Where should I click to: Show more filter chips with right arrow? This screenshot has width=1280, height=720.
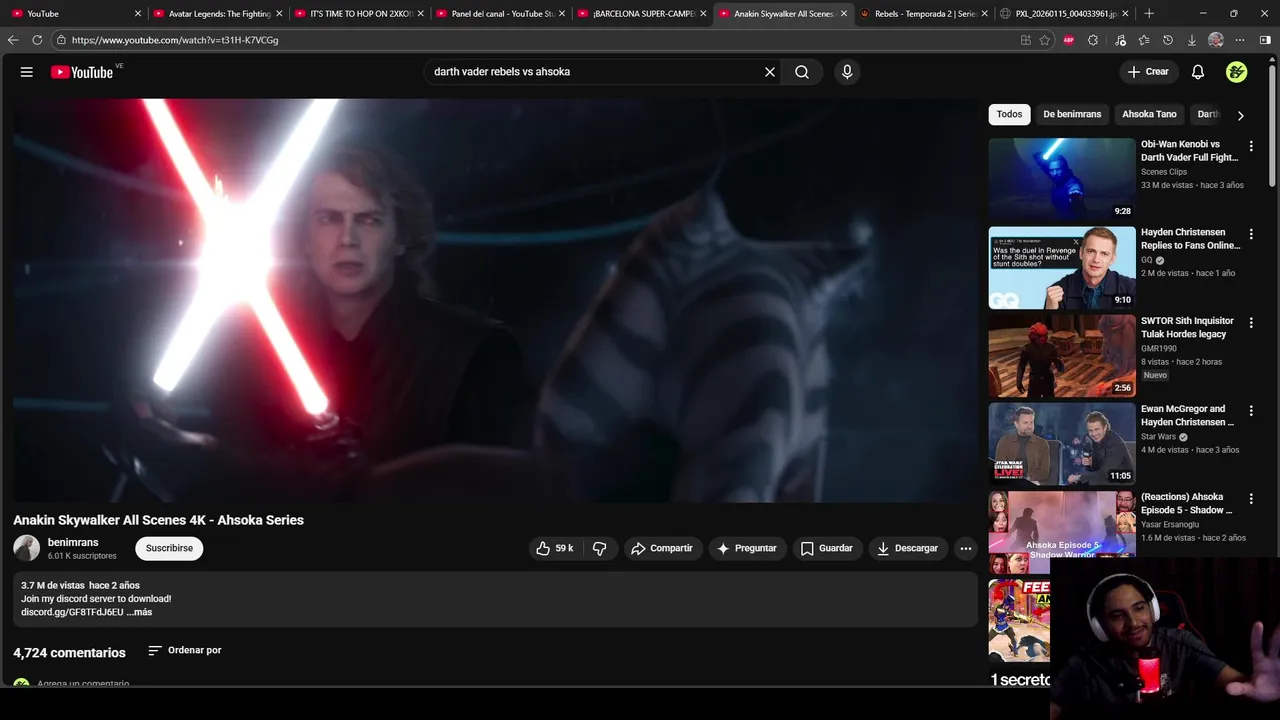(1241, 115)
